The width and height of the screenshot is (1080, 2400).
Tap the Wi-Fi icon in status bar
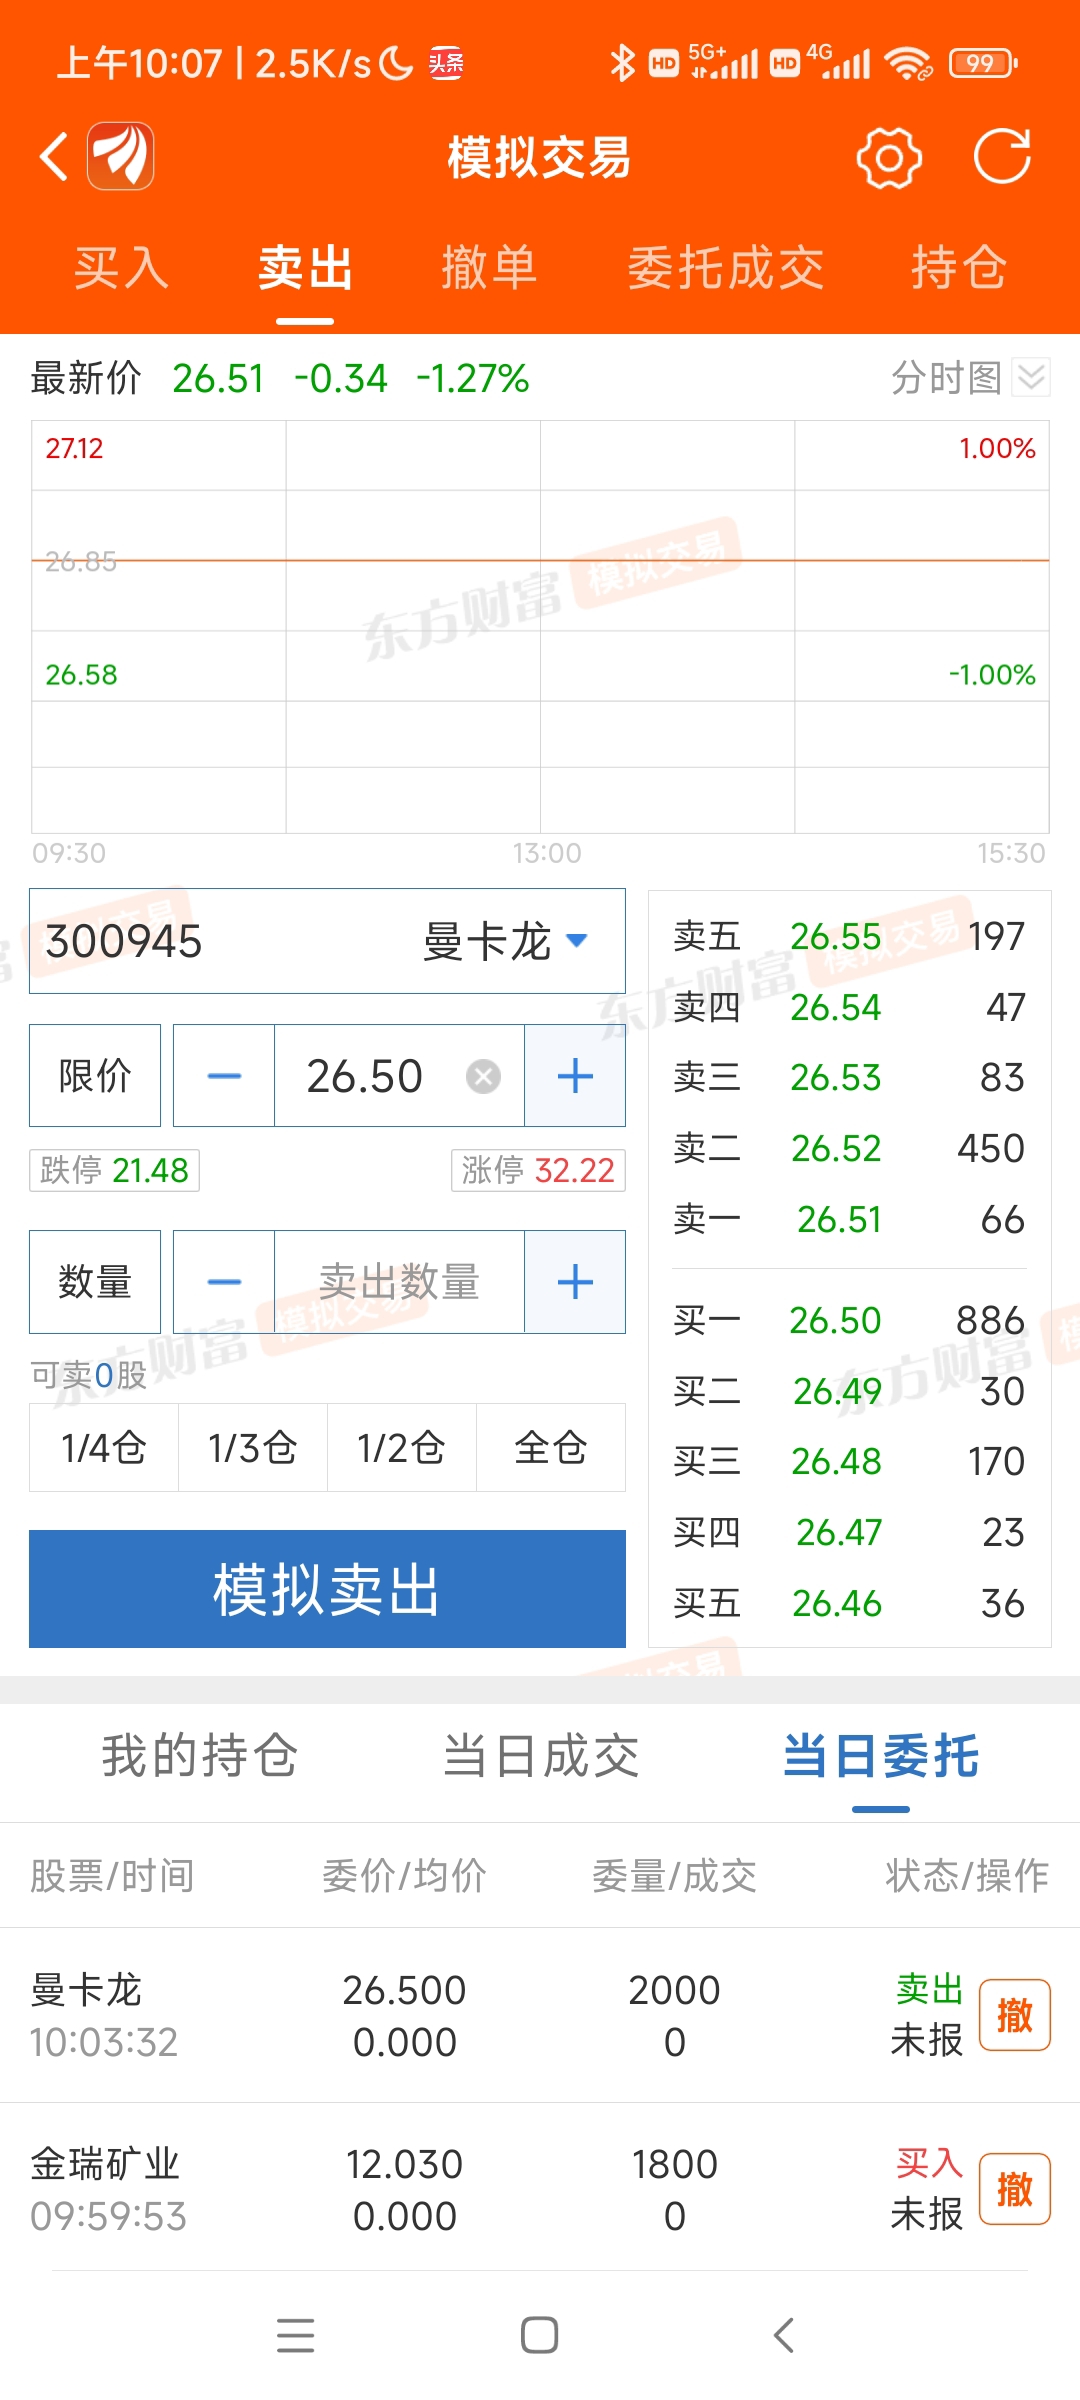(x=908, y=64)
